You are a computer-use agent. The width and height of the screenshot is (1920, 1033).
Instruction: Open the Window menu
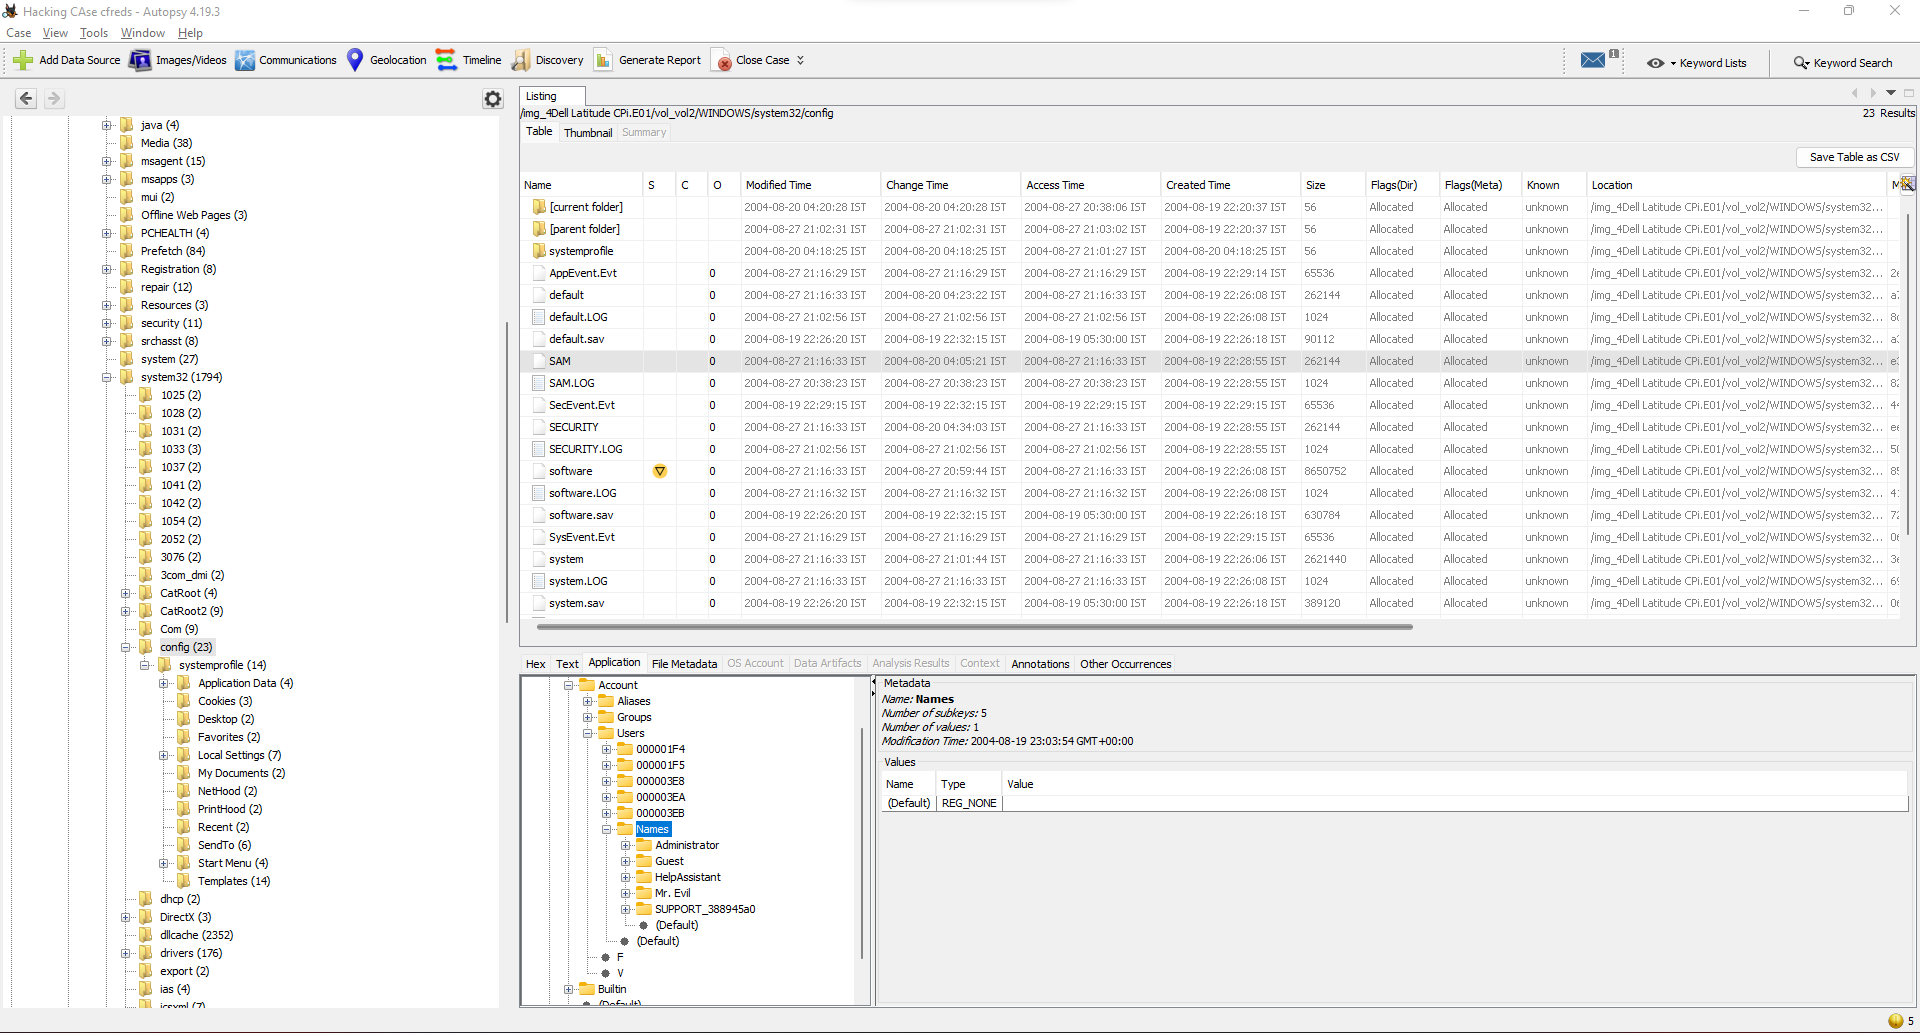coord(143,33)
